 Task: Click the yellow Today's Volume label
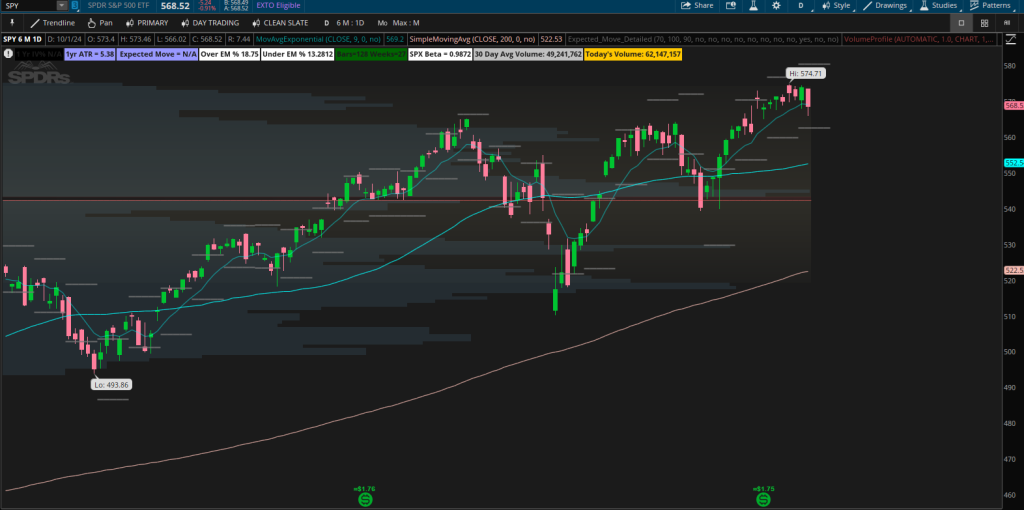click(x=632, y=53)
